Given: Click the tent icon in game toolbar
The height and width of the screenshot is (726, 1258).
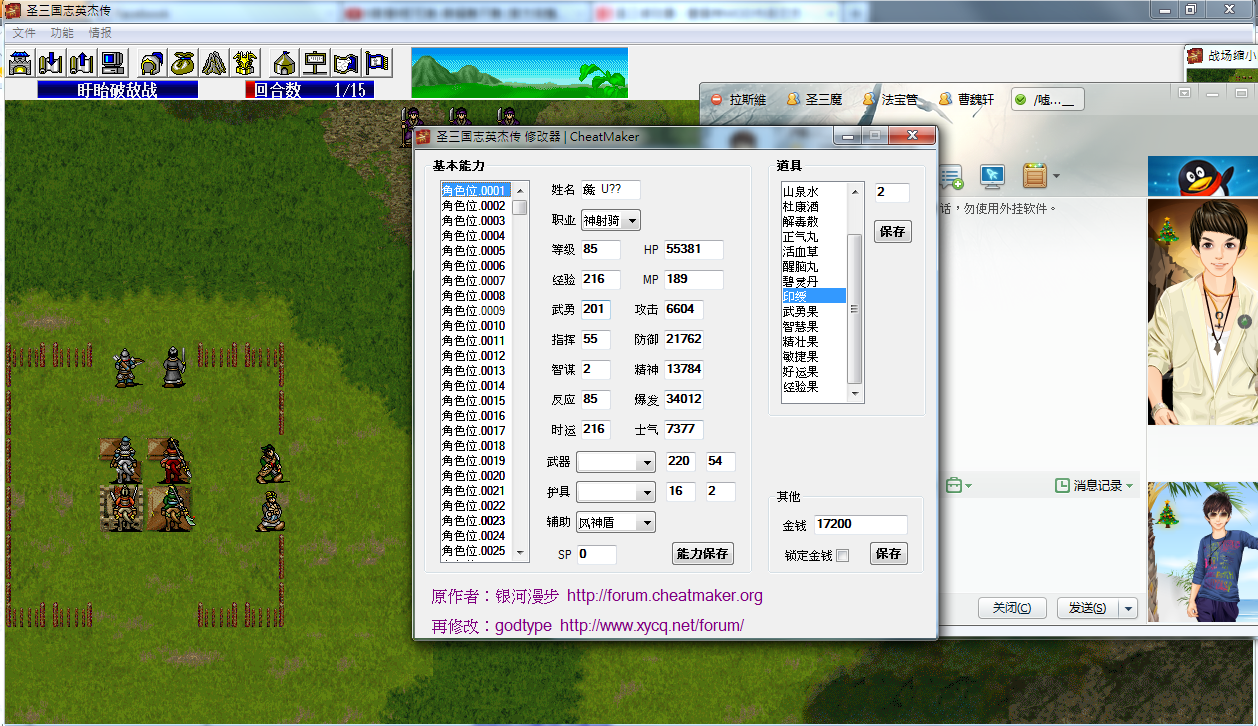Looking at the screenshot, I should click(x=285, y=63).
